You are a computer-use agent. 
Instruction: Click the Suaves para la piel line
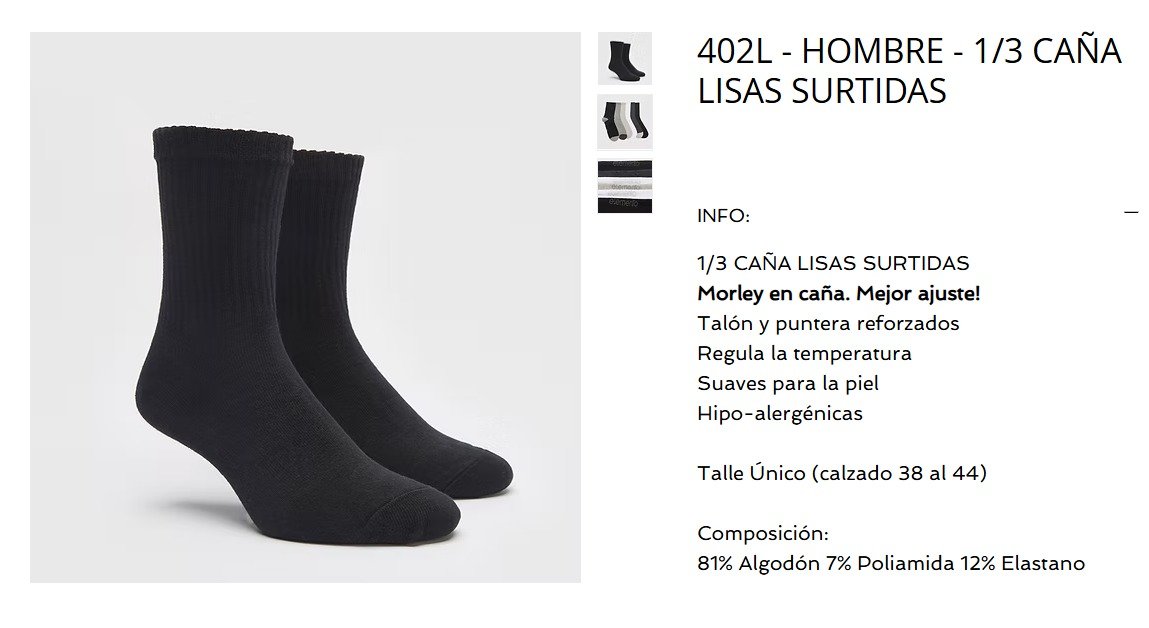788,383
